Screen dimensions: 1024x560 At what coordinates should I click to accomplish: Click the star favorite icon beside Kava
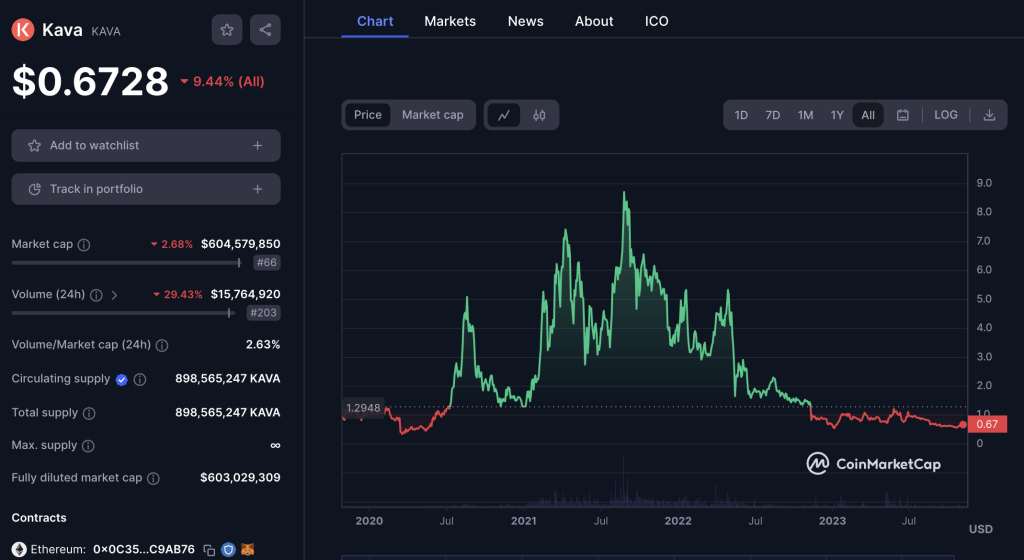[227, 29]
